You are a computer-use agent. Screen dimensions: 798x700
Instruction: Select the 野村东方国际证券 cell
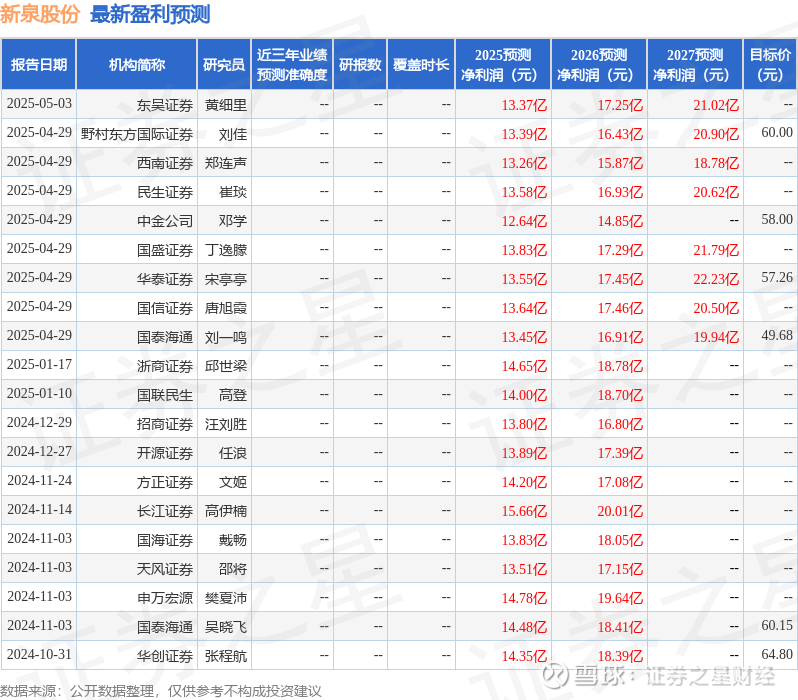coord(137,134)
